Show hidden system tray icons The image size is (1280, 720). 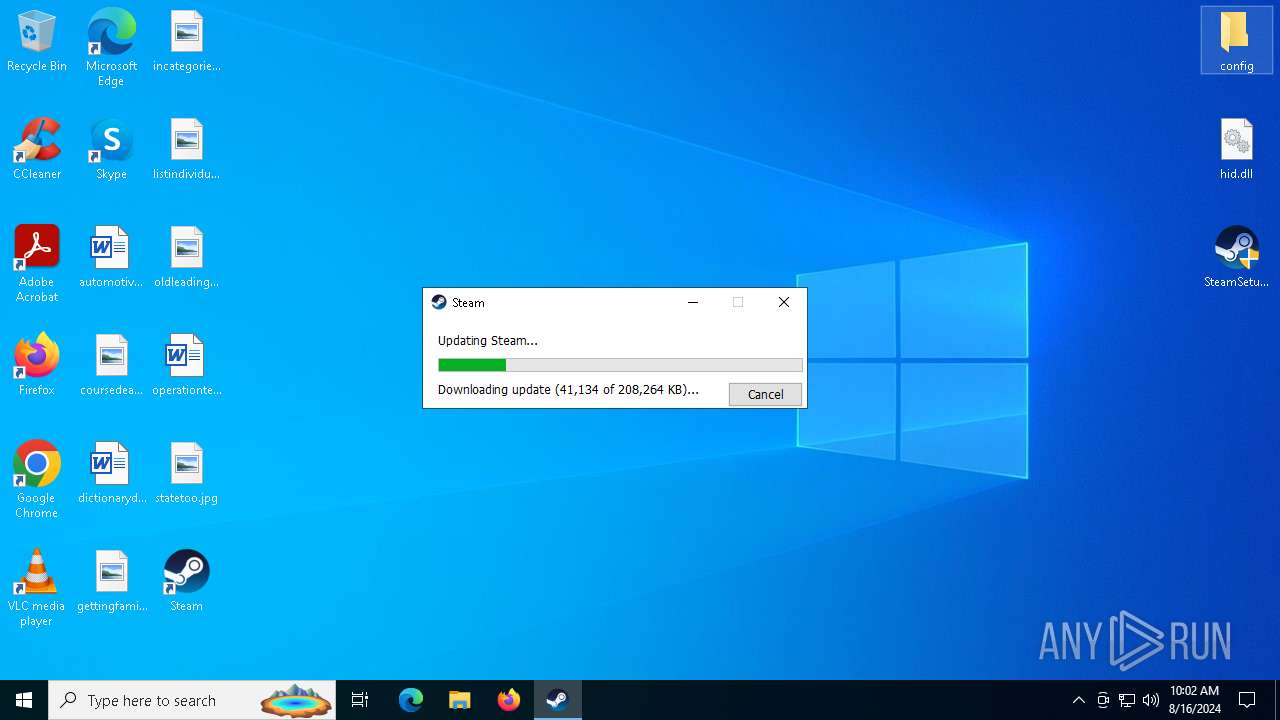[x=1078, y=700]
